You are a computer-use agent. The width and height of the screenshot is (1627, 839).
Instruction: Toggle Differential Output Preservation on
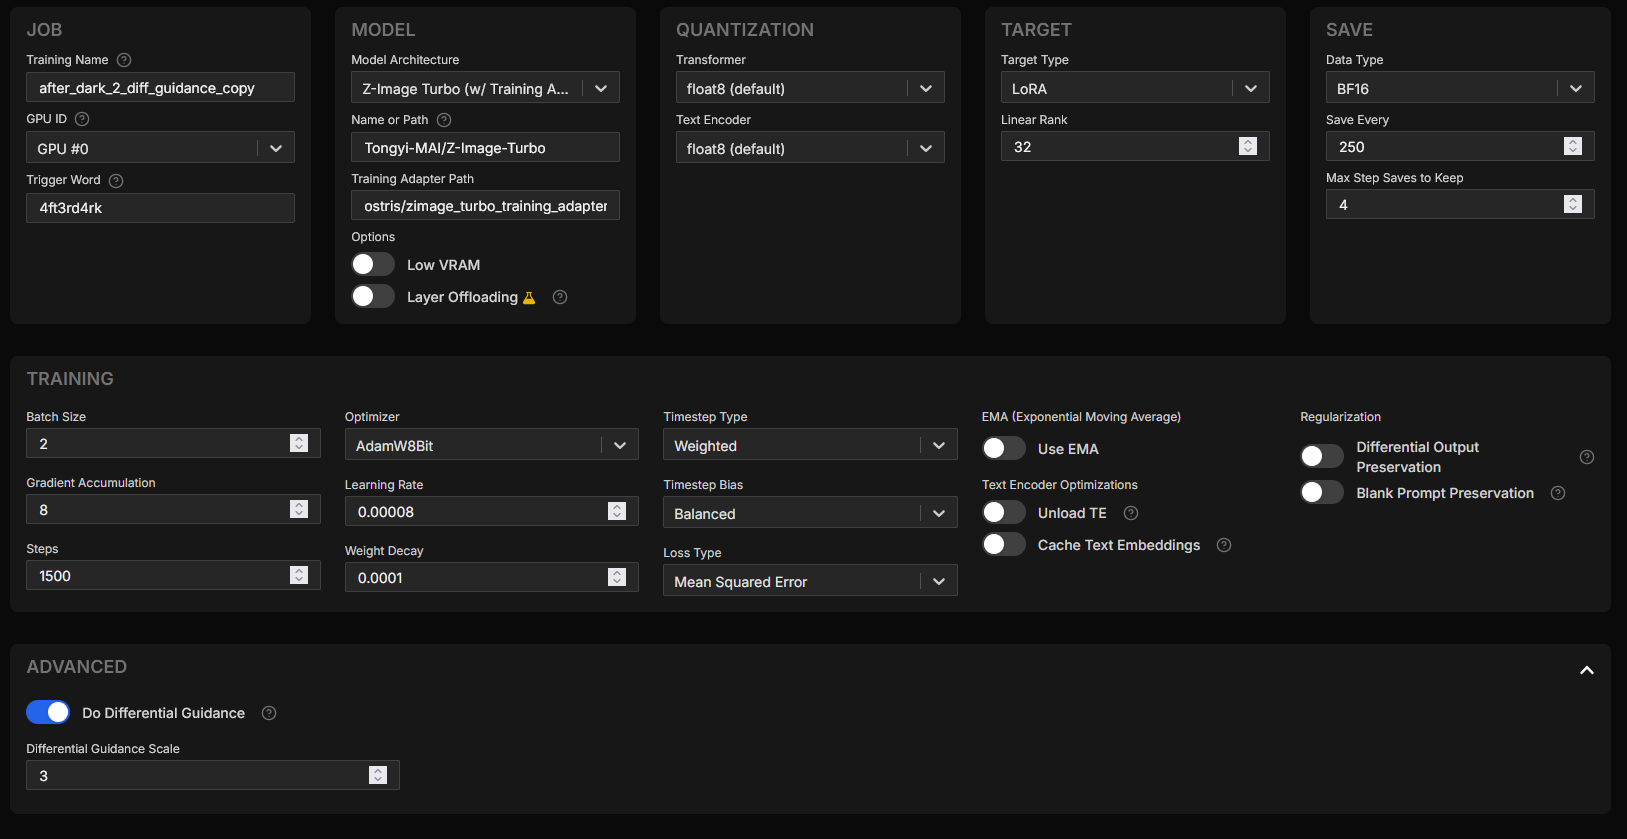[x=1321, y=457]
